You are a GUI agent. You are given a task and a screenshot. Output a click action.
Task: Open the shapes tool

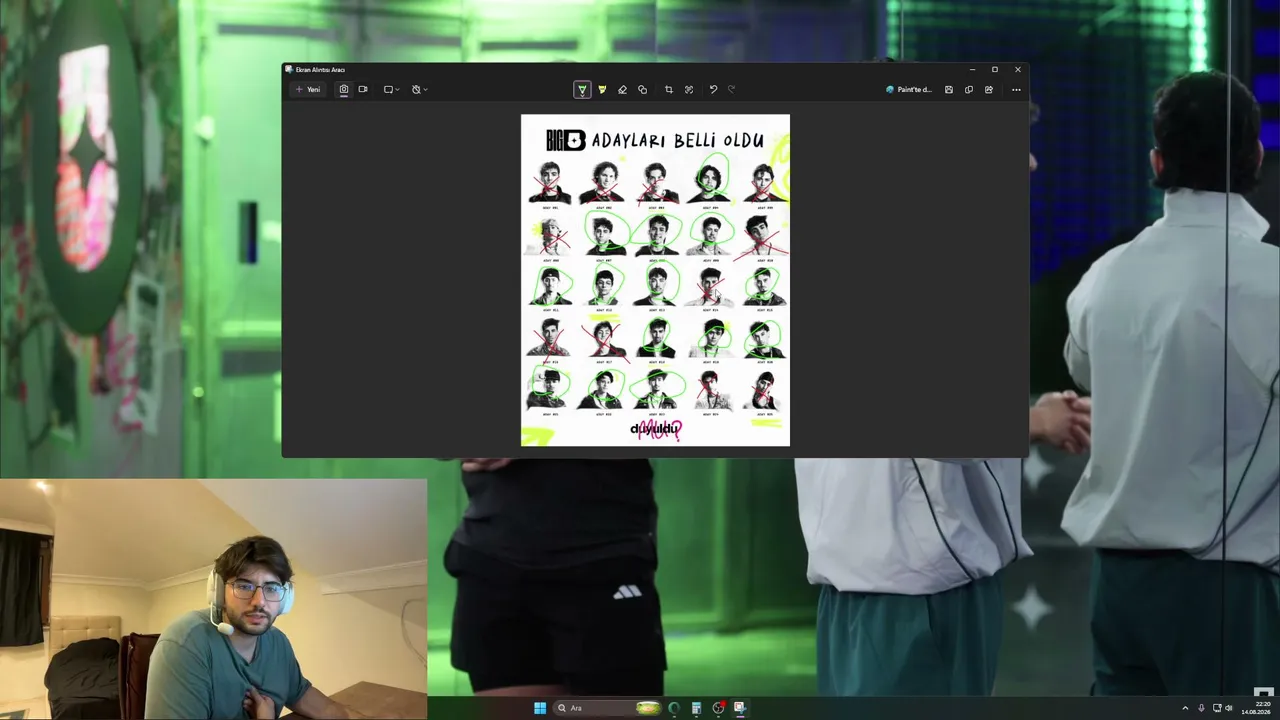click(642, 90)
